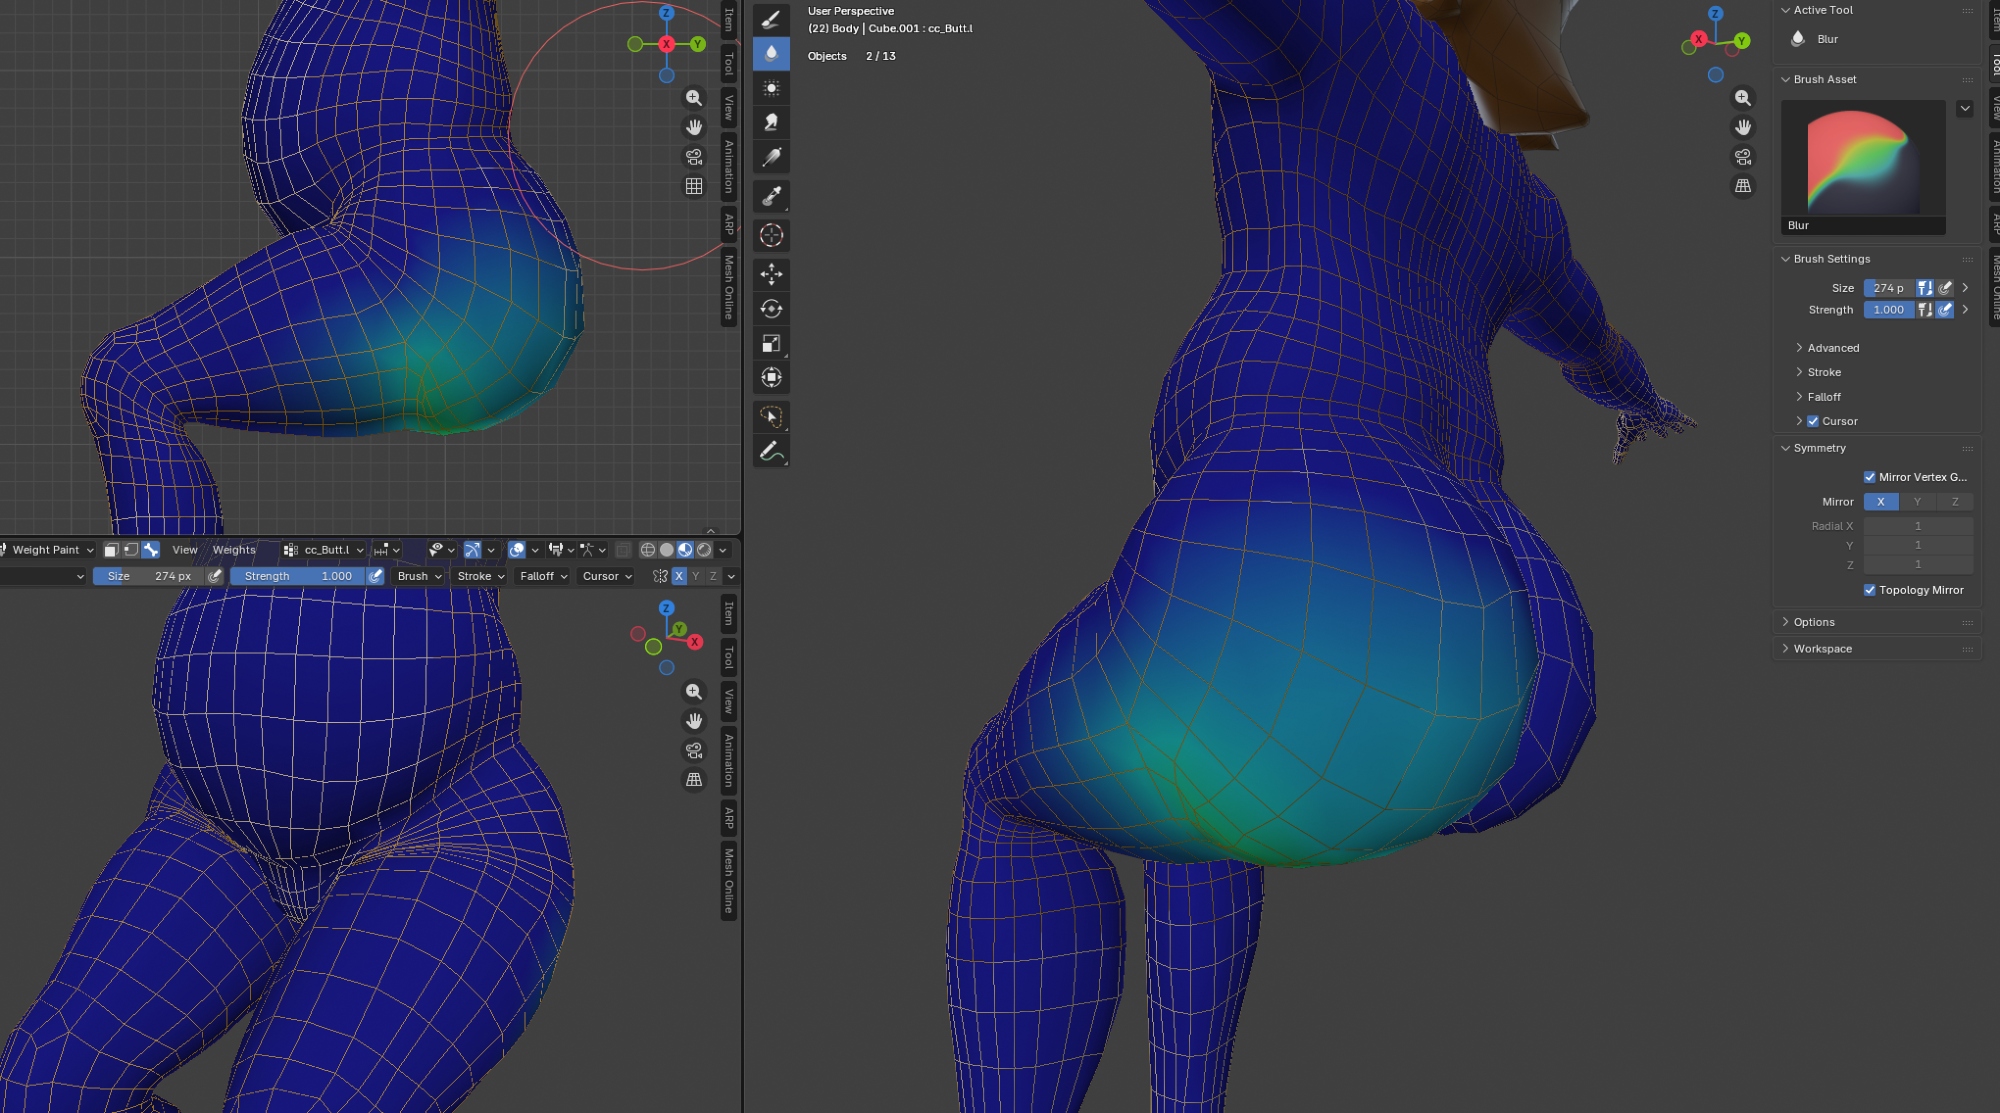Open the cc_Butt.l vertex group dropdown

pyautogui.click(x=325, y=550)
